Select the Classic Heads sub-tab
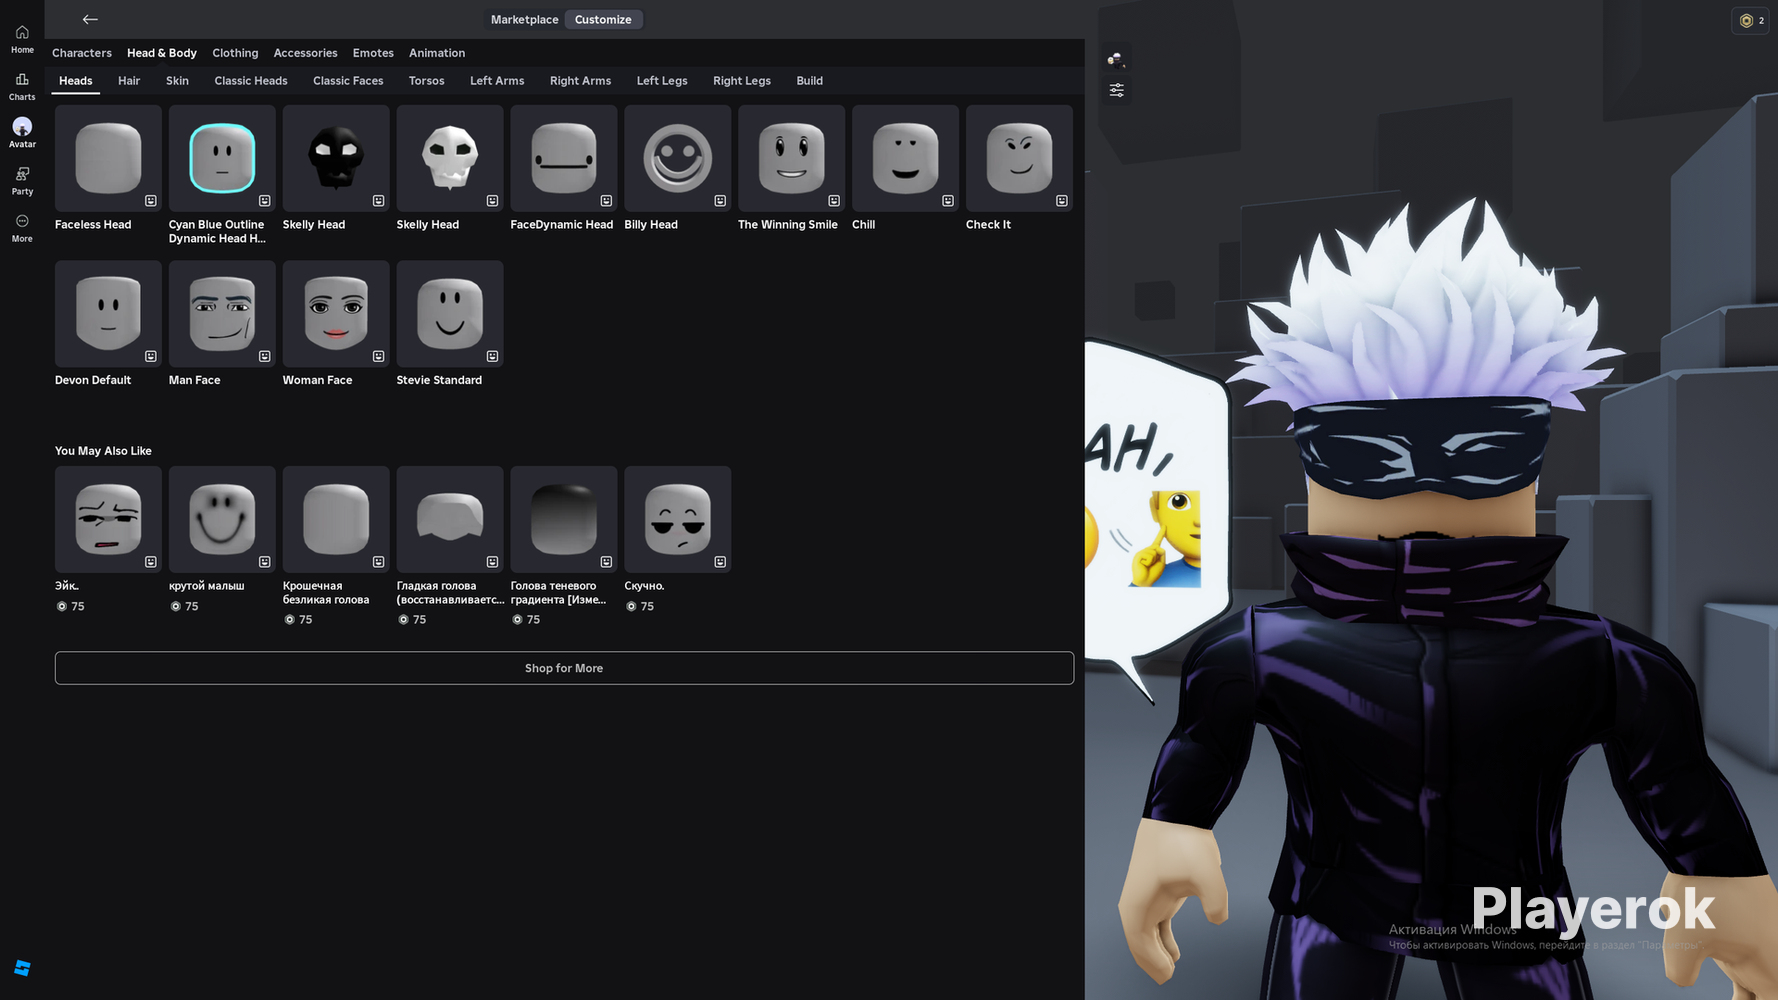 [x=251, y=81]
